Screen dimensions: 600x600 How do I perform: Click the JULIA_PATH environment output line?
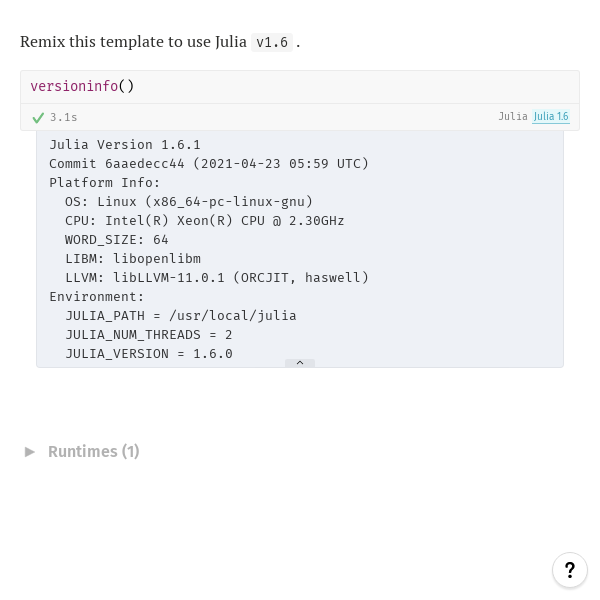click(x=181, y=316)
